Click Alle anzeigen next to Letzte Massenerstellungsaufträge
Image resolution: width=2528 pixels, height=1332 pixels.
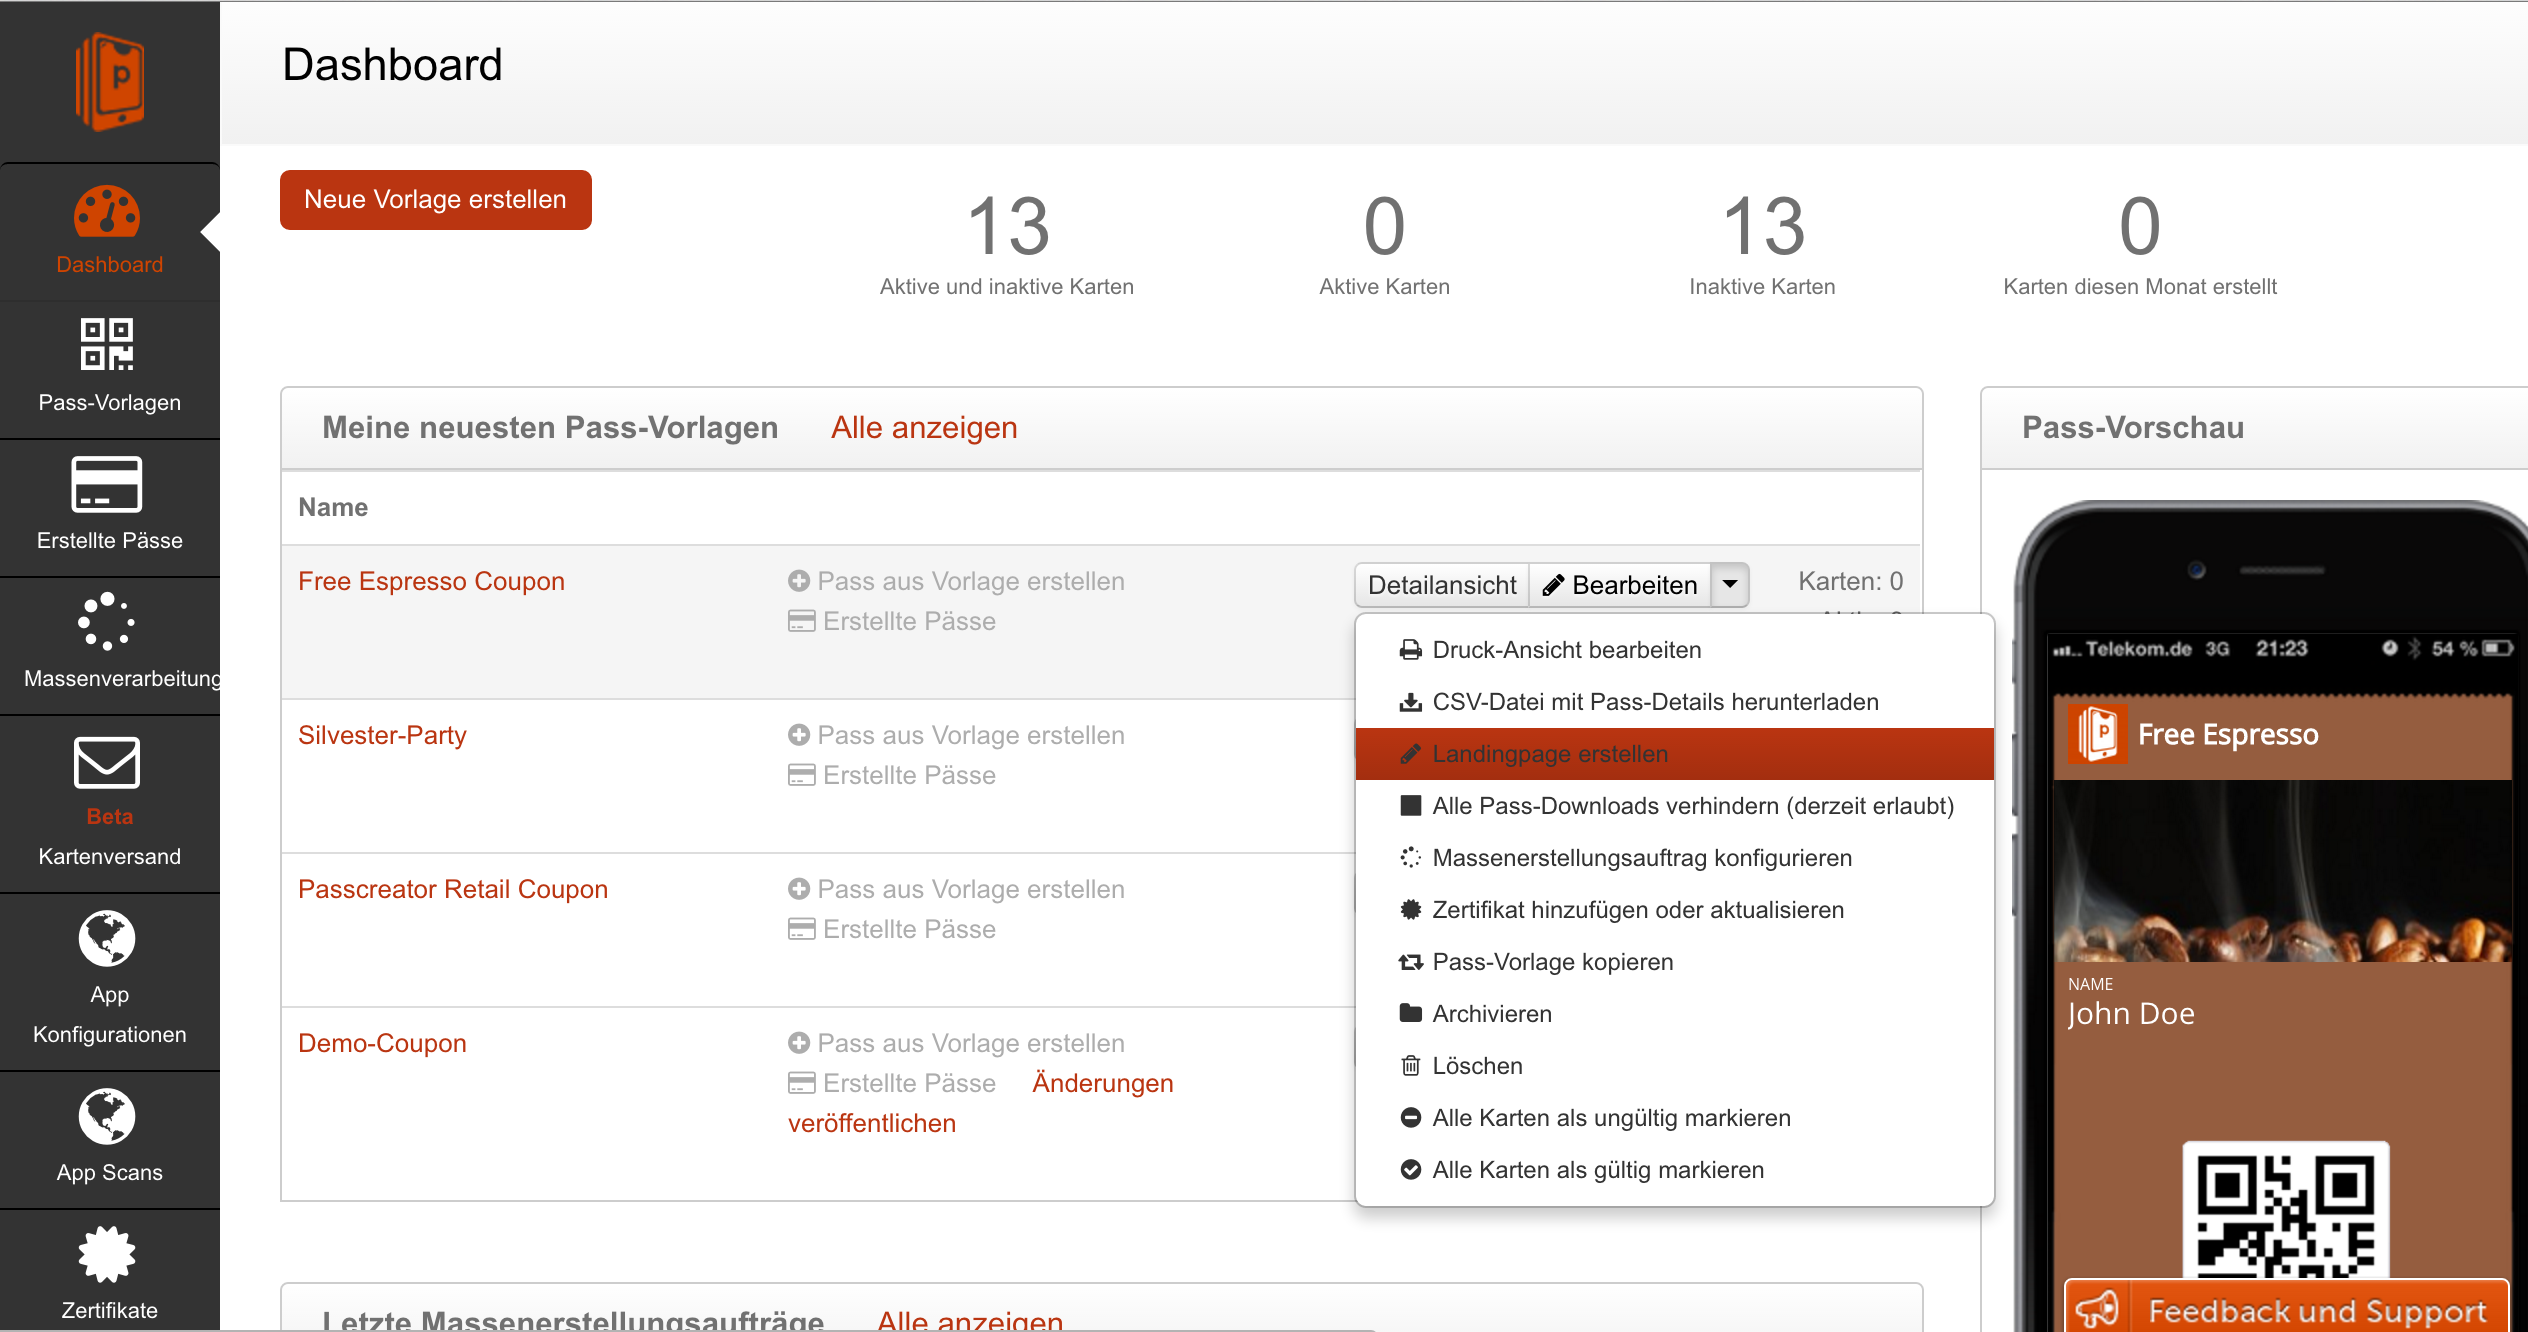(x=970, y=1319)
